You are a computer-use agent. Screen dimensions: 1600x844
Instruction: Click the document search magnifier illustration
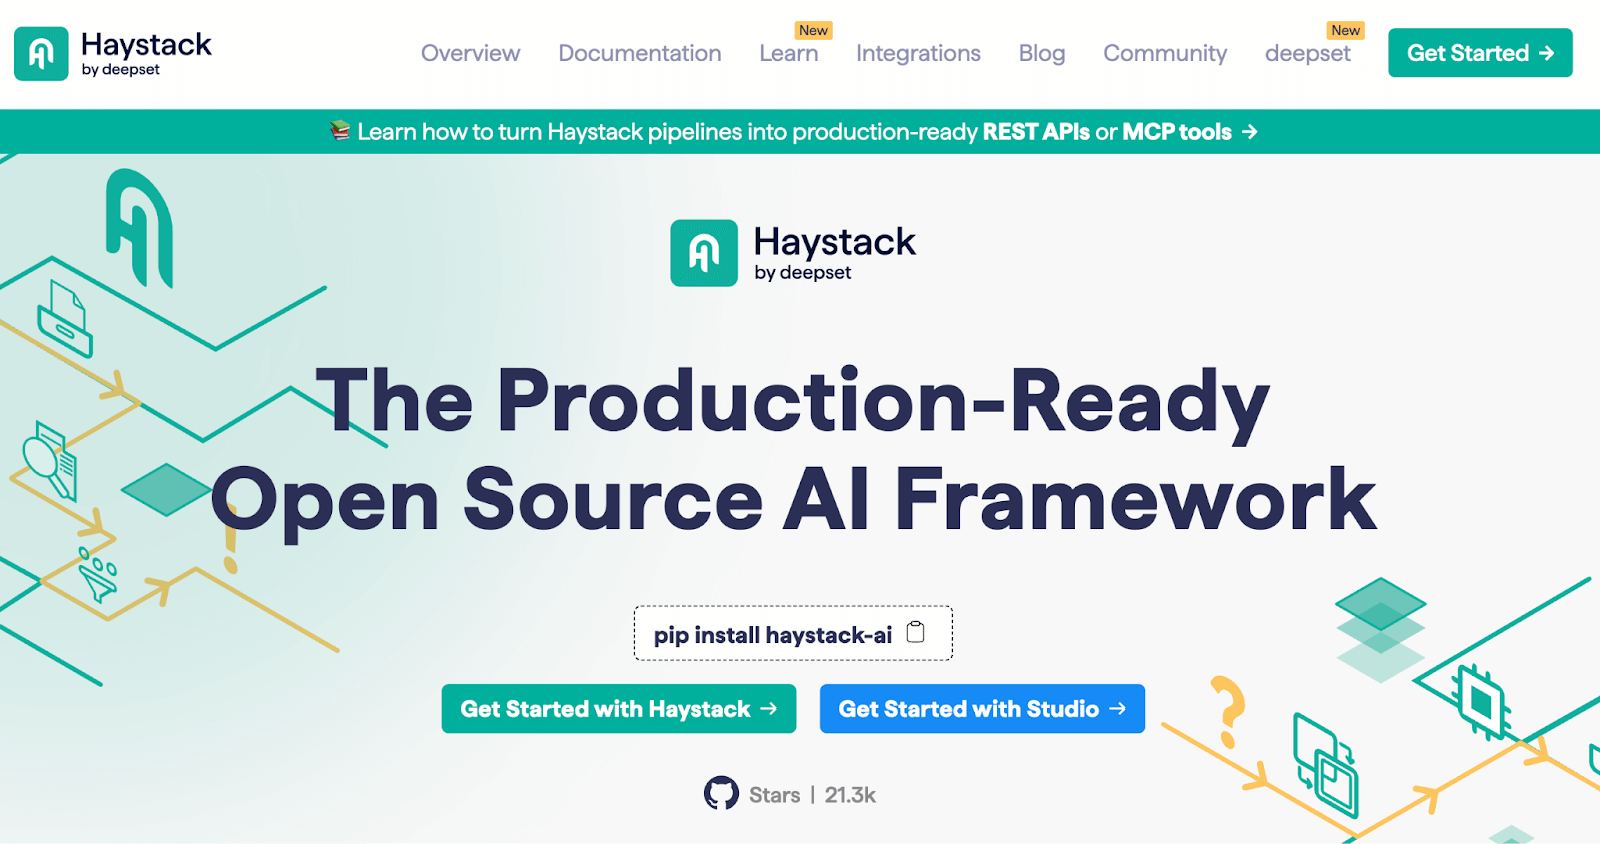click(x=50, y=460)
